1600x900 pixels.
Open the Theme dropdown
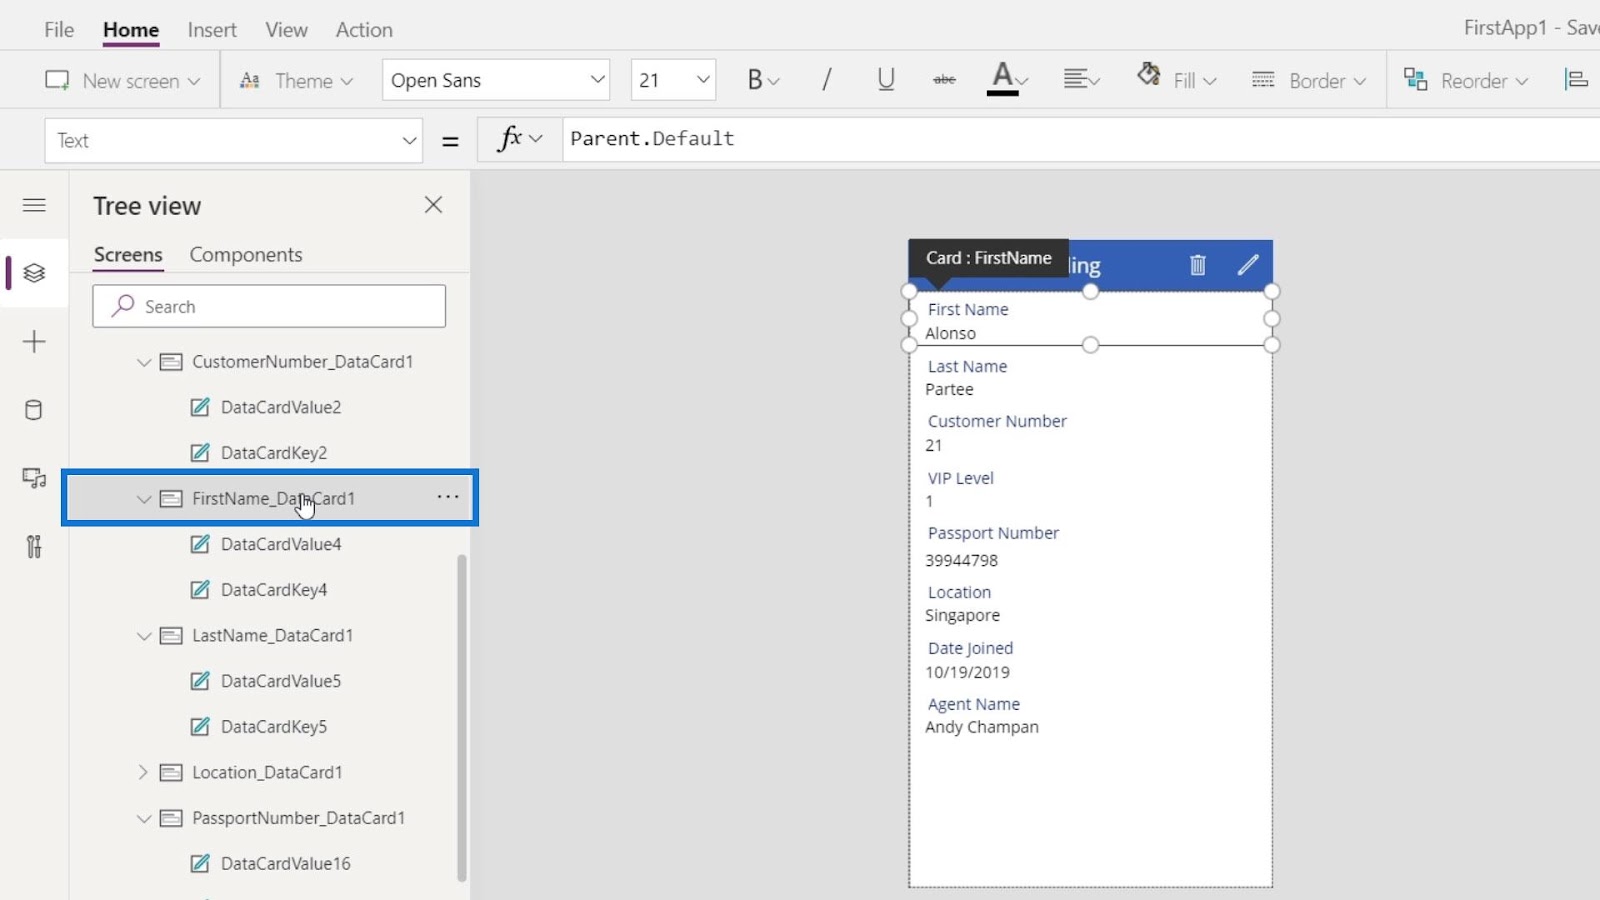296,81
